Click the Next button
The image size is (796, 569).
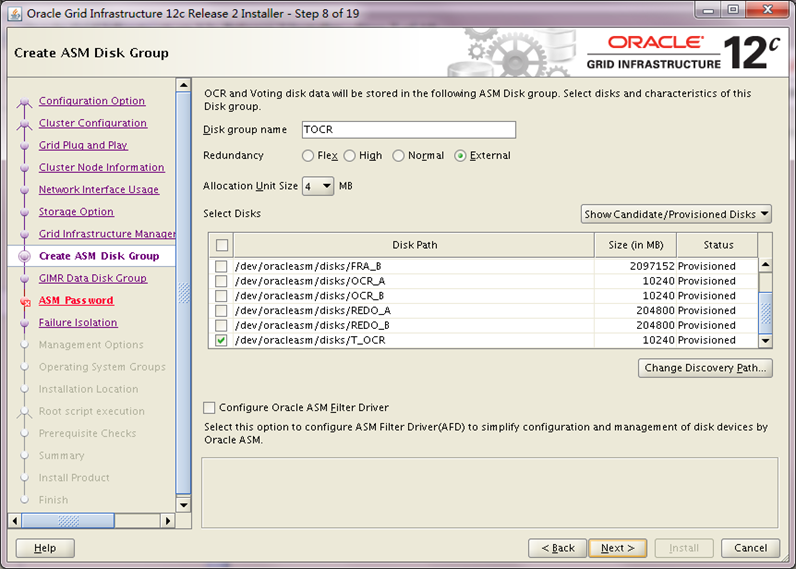[617, 548]
